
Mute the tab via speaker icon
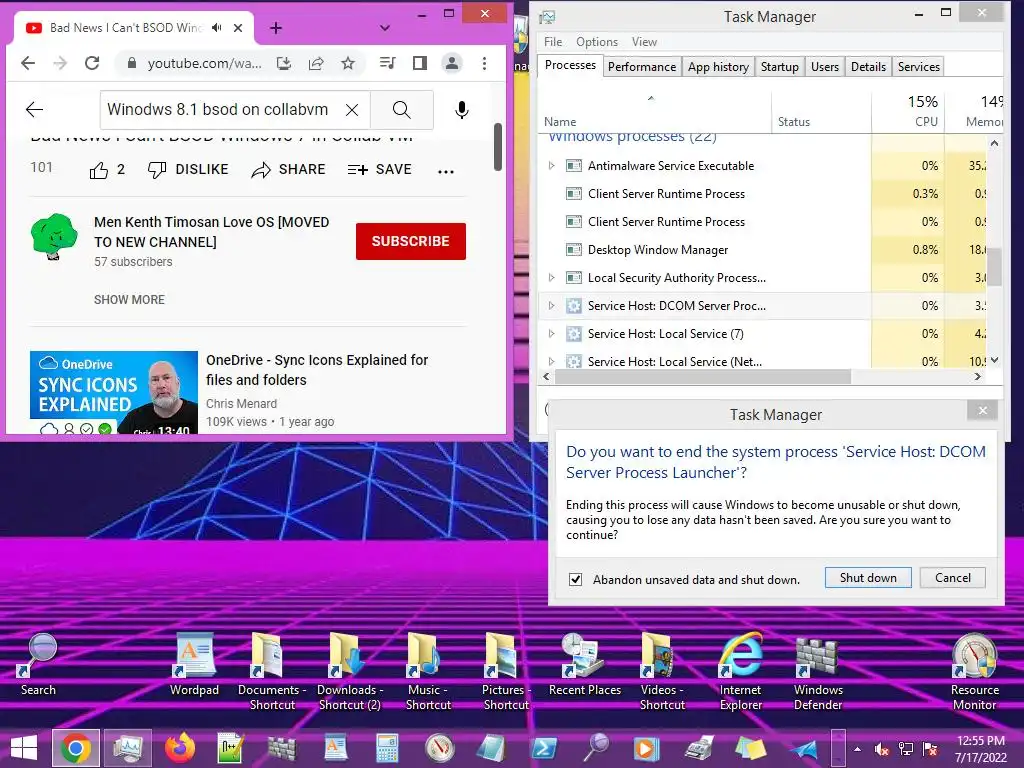coord(217,27)
